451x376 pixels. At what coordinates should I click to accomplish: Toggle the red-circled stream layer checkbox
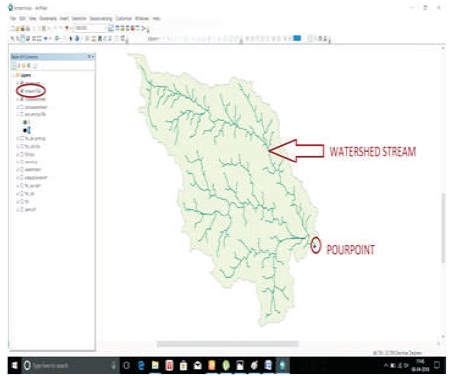point(21,91)
